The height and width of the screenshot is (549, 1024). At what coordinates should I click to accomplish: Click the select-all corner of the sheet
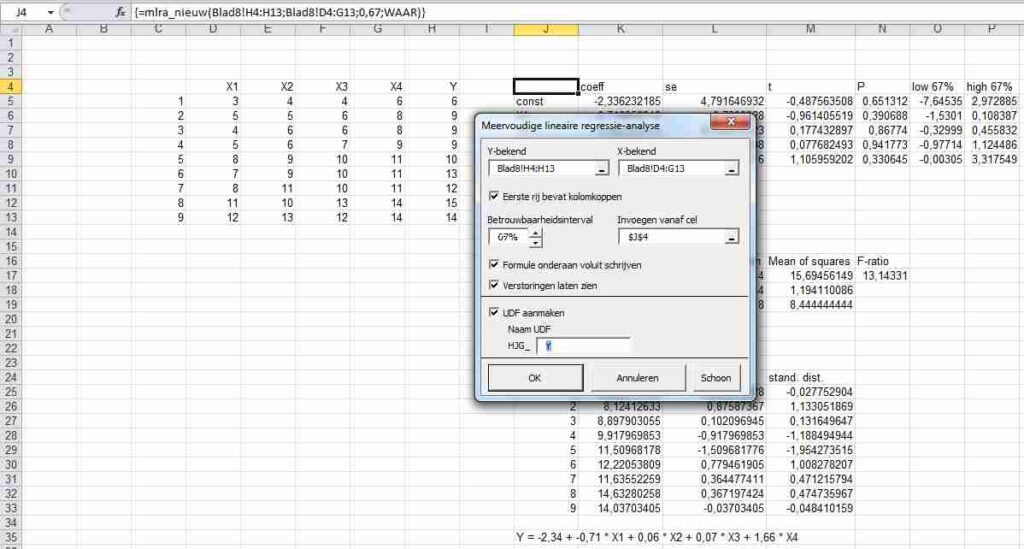[x=10, y=29]
